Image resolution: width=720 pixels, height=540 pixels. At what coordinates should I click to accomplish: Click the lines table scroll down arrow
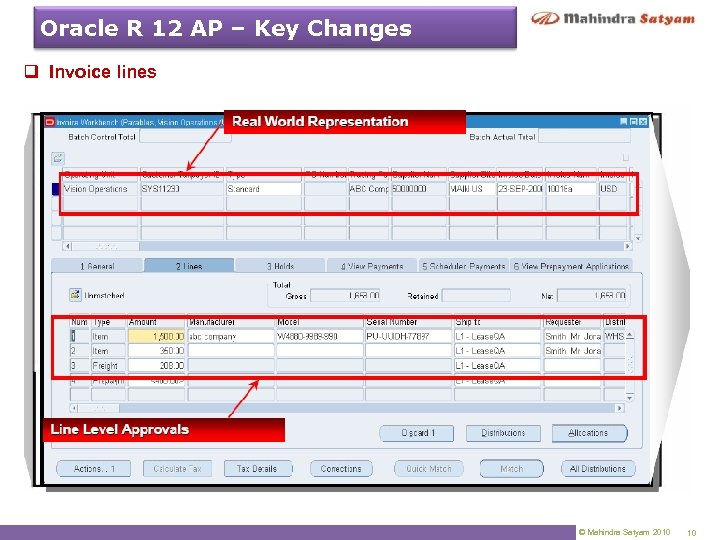630,396
